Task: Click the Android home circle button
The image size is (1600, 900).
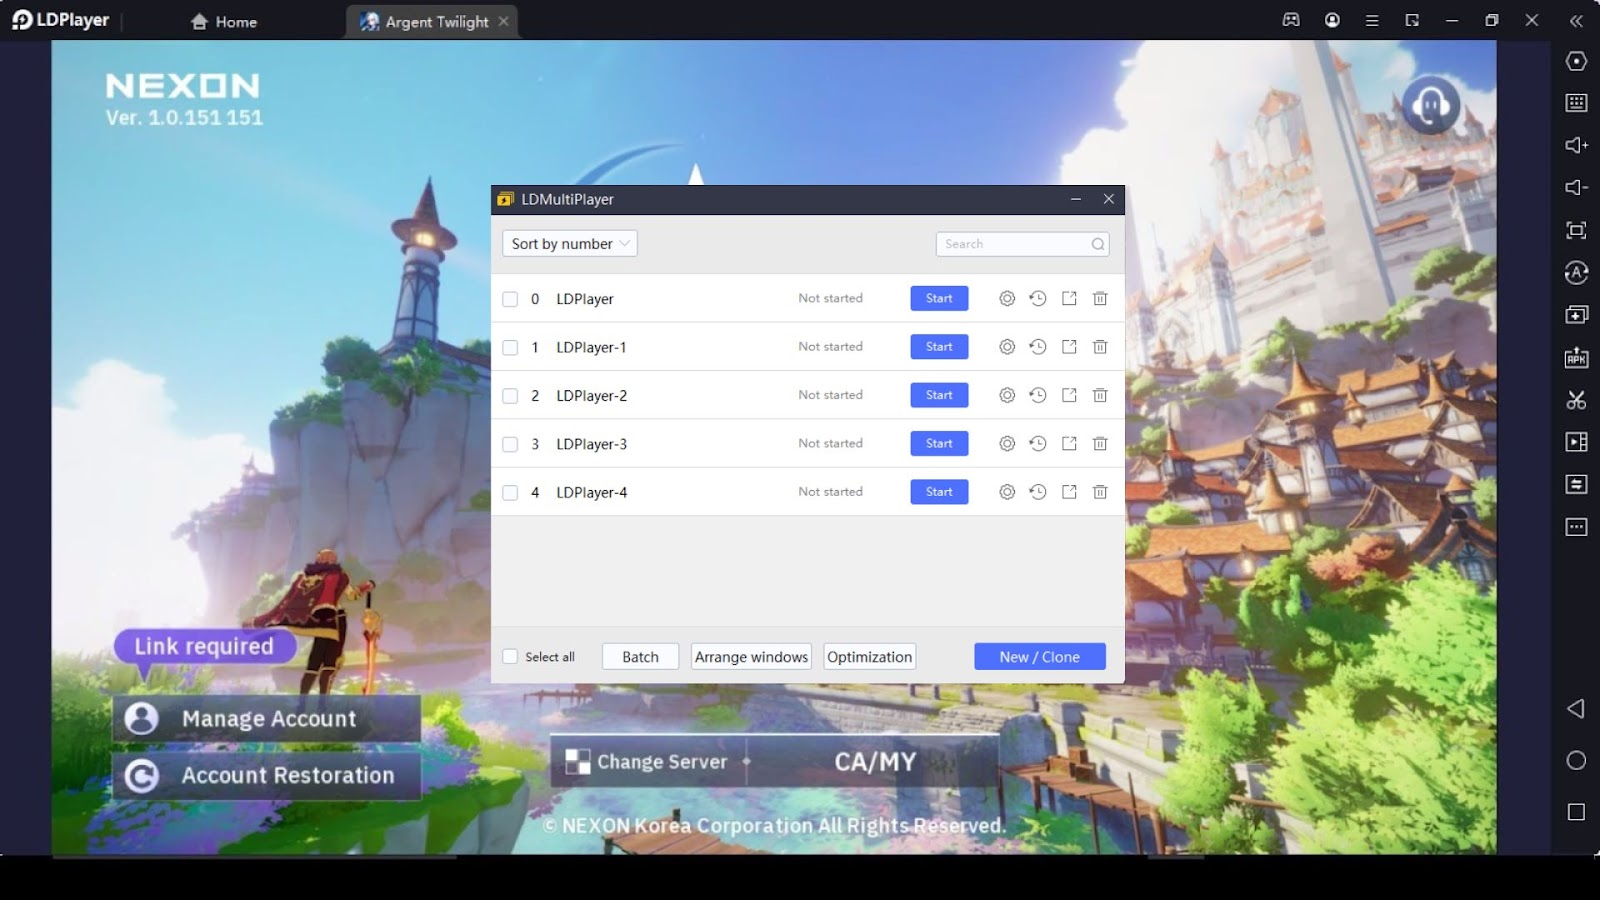Action: coord(1576,761)
